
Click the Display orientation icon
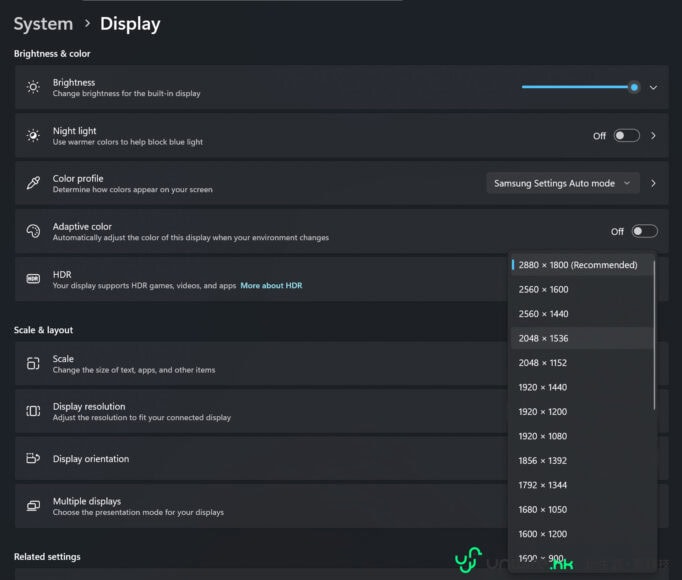pos(33,459)
